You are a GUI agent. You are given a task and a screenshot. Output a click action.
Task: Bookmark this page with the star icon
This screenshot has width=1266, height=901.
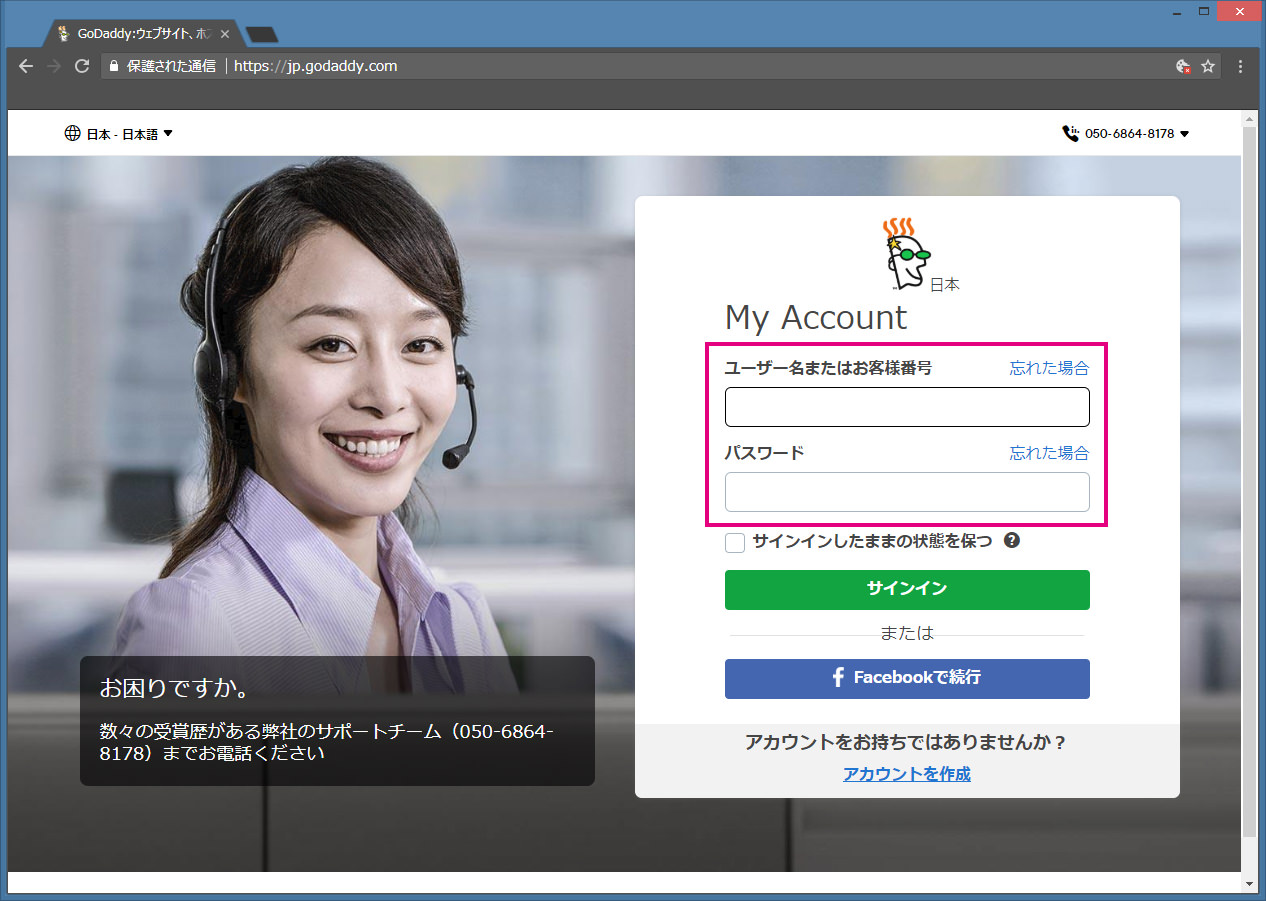point(1208,66)
